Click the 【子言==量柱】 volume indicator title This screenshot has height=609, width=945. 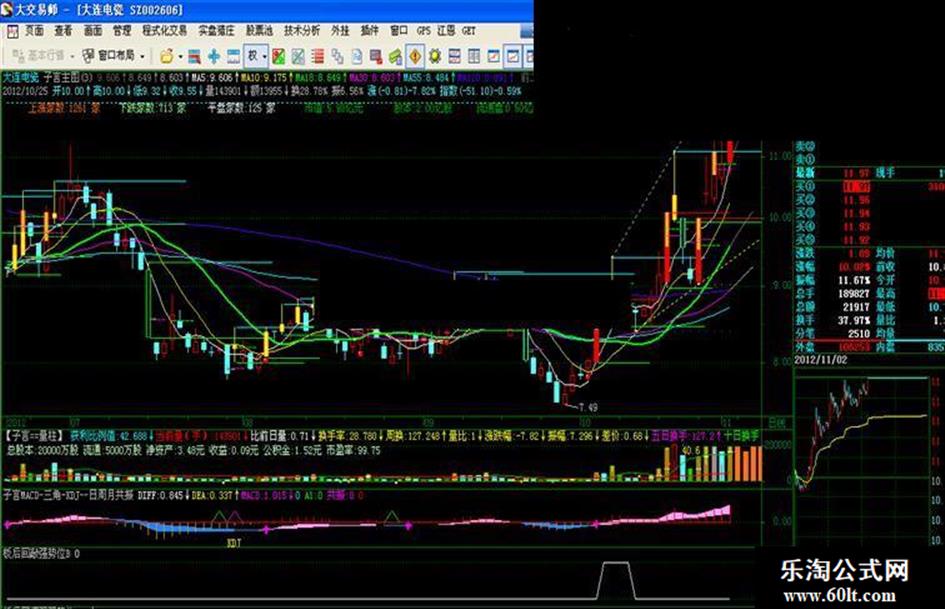coord(35,435)
